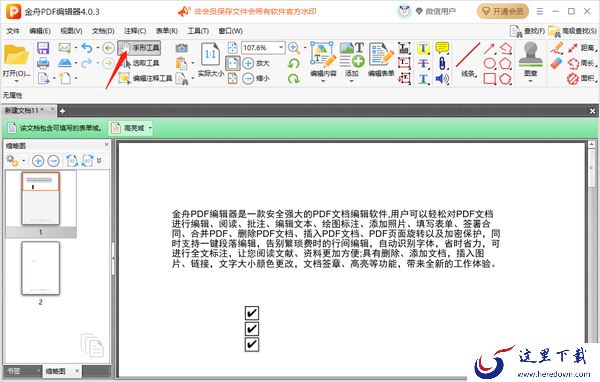This screenshot has height=382, width=600.
Task: Click the Print icon
Action: 43,63
